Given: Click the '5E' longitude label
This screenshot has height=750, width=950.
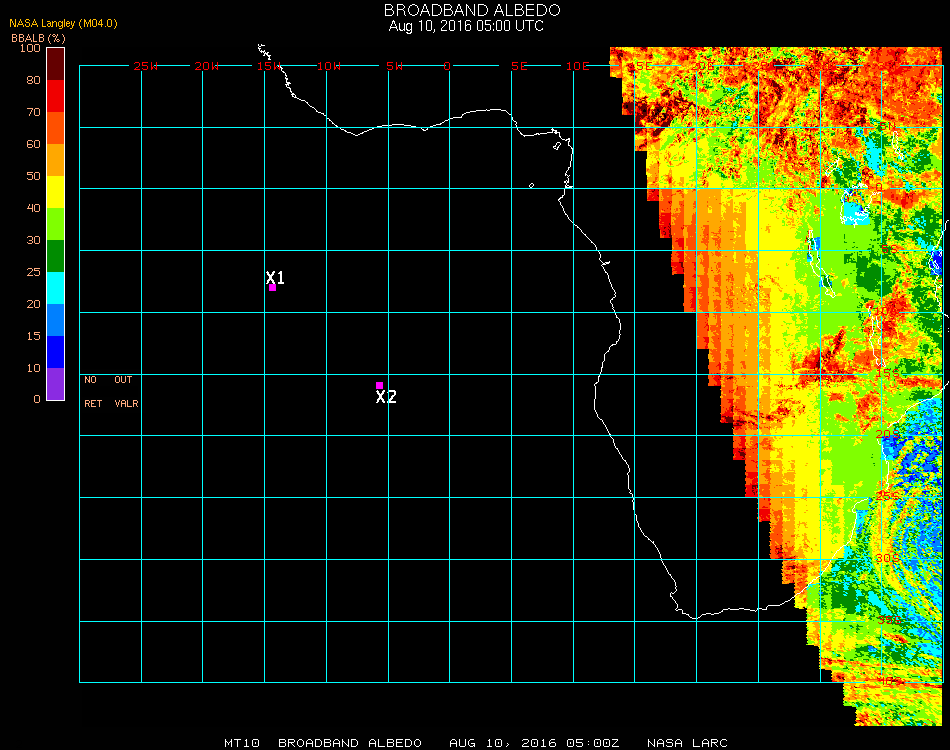Looking at the screenshot, I should (519, 66).
